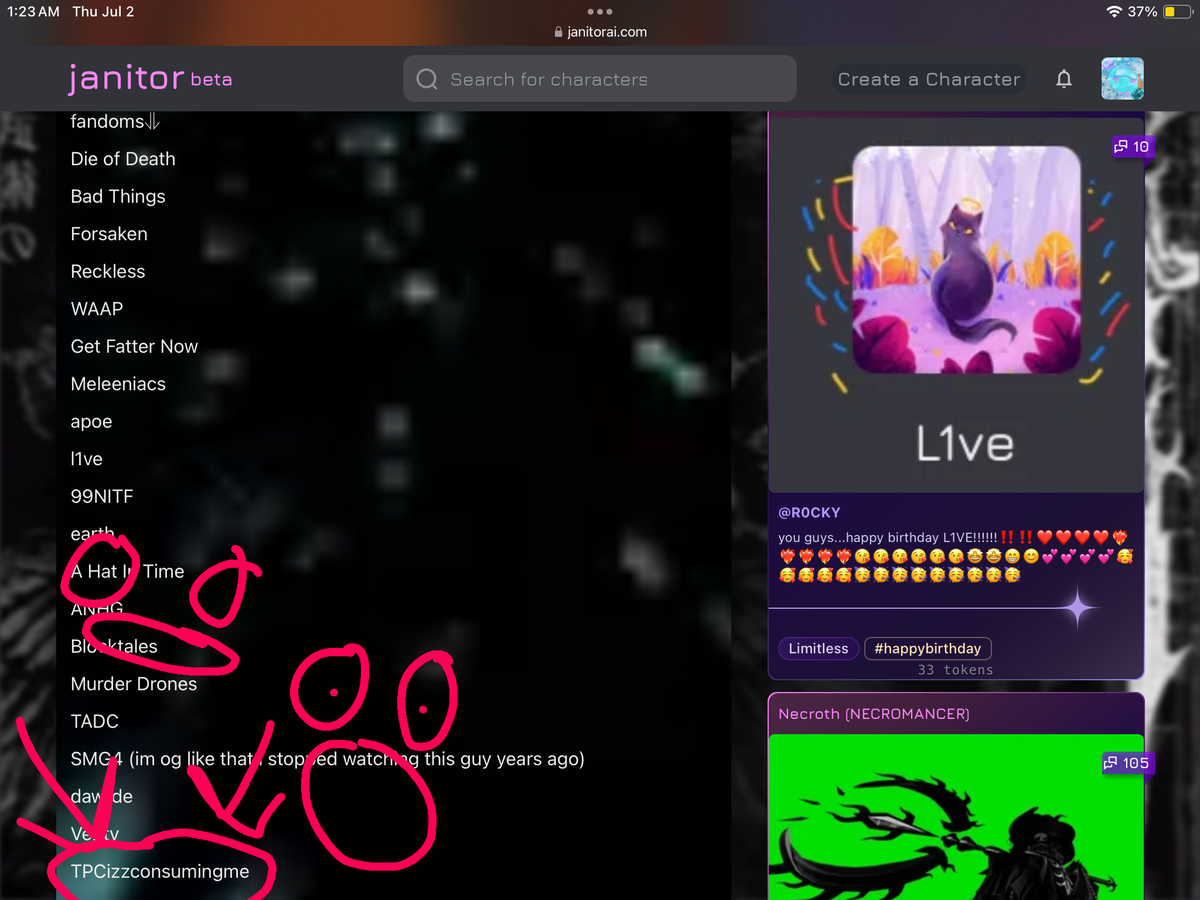
Task: Tap the three-dot multitasking menu
Action: click(600, 12)
